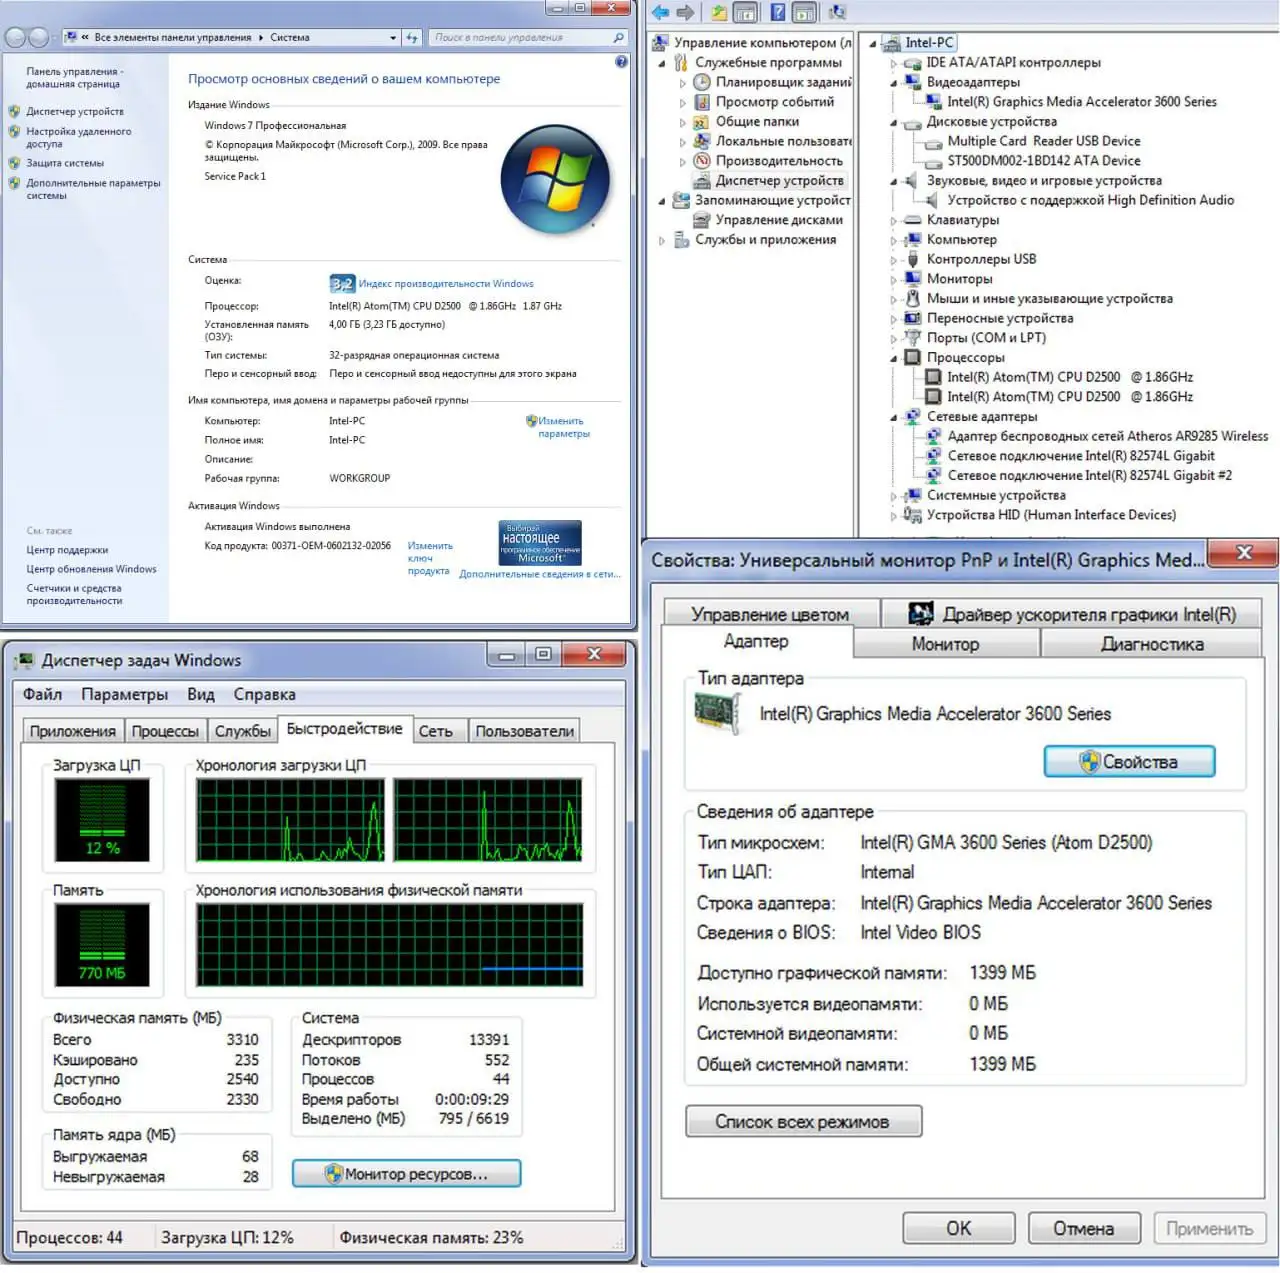Click the Просмотр событий icon in the tree
Image resolution: width=1280 pixels, height=1273 pixels.
(x=702, y=102)
